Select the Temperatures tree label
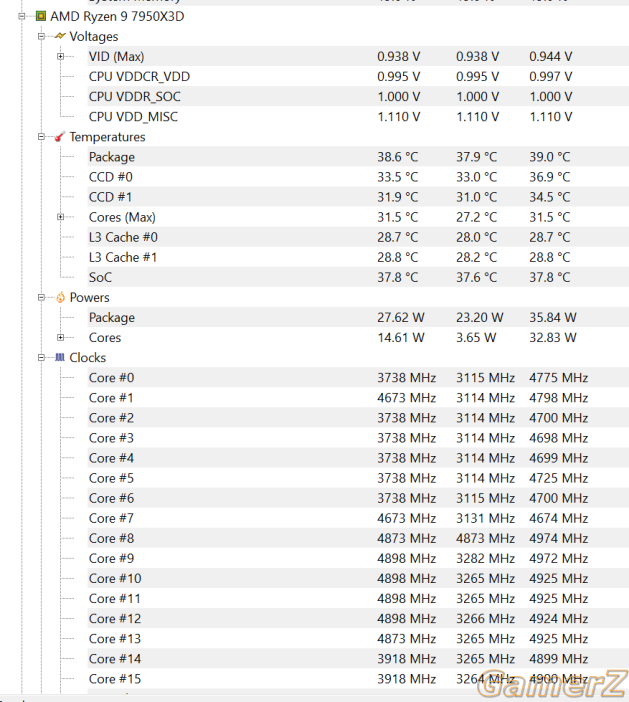Image resolution: width=629 pixels, height=702 pixels. point(107,137)
